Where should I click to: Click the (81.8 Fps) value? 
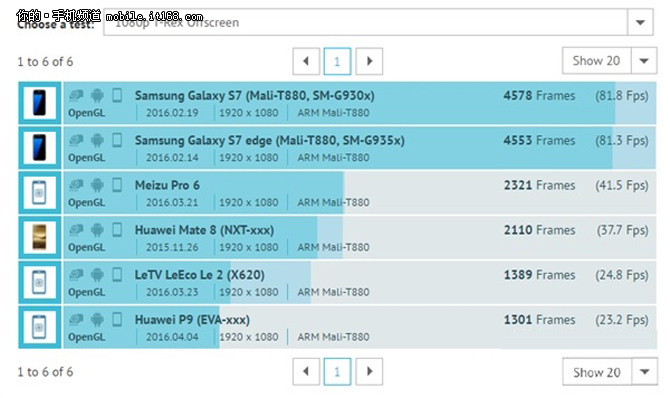(622, 95)
